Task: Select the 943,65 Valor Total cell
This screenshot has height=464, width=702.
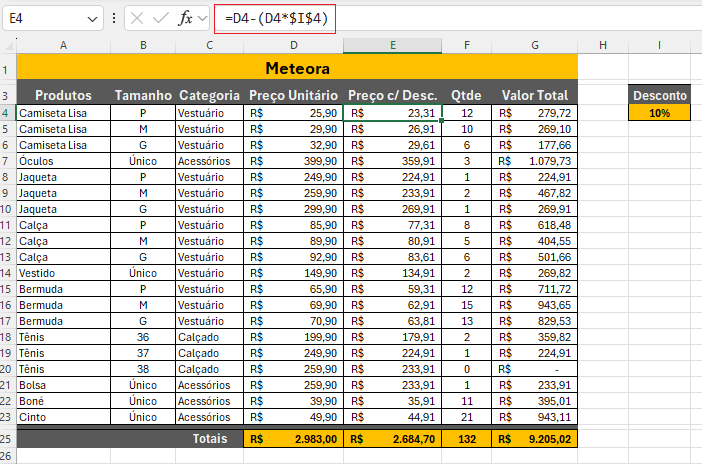Action: [x=535, y=305]
